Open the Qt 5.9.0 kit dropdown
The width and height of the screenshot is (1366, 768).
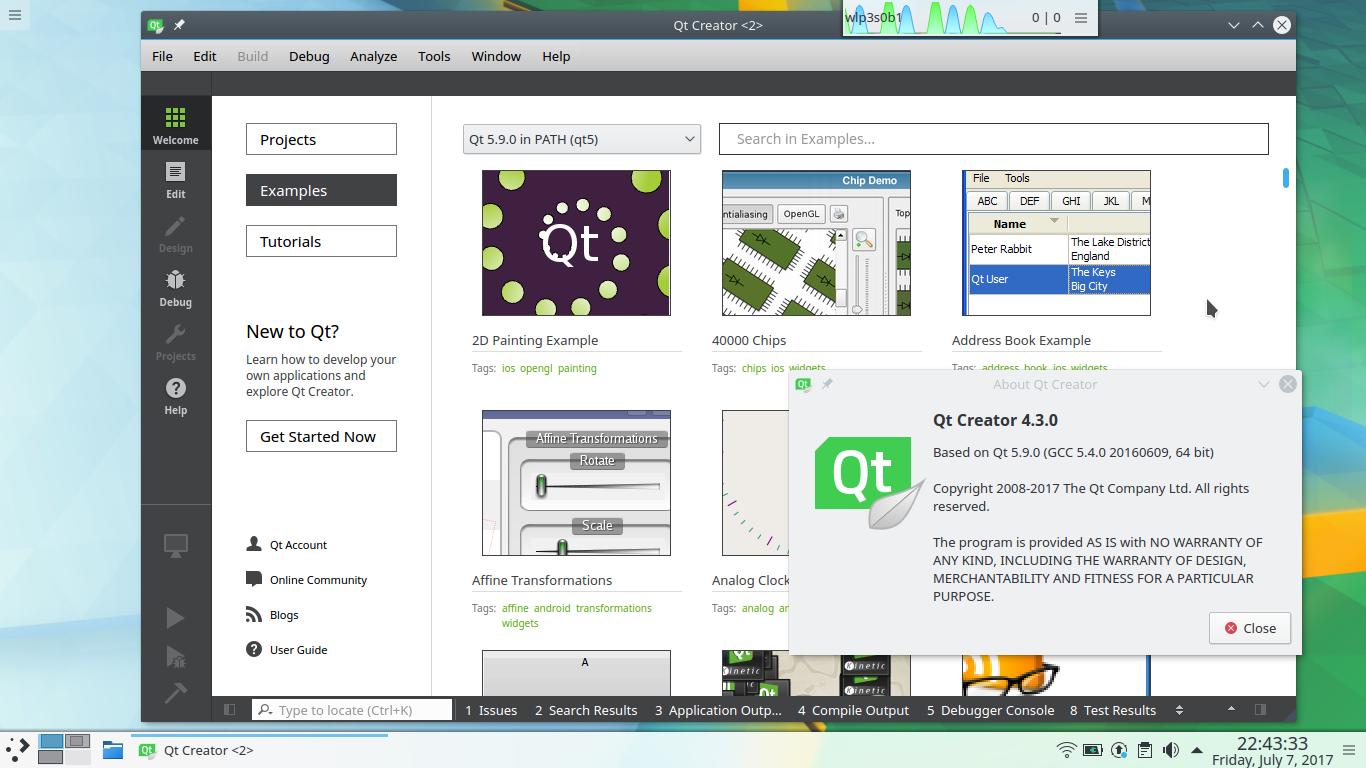click(580, 139)
